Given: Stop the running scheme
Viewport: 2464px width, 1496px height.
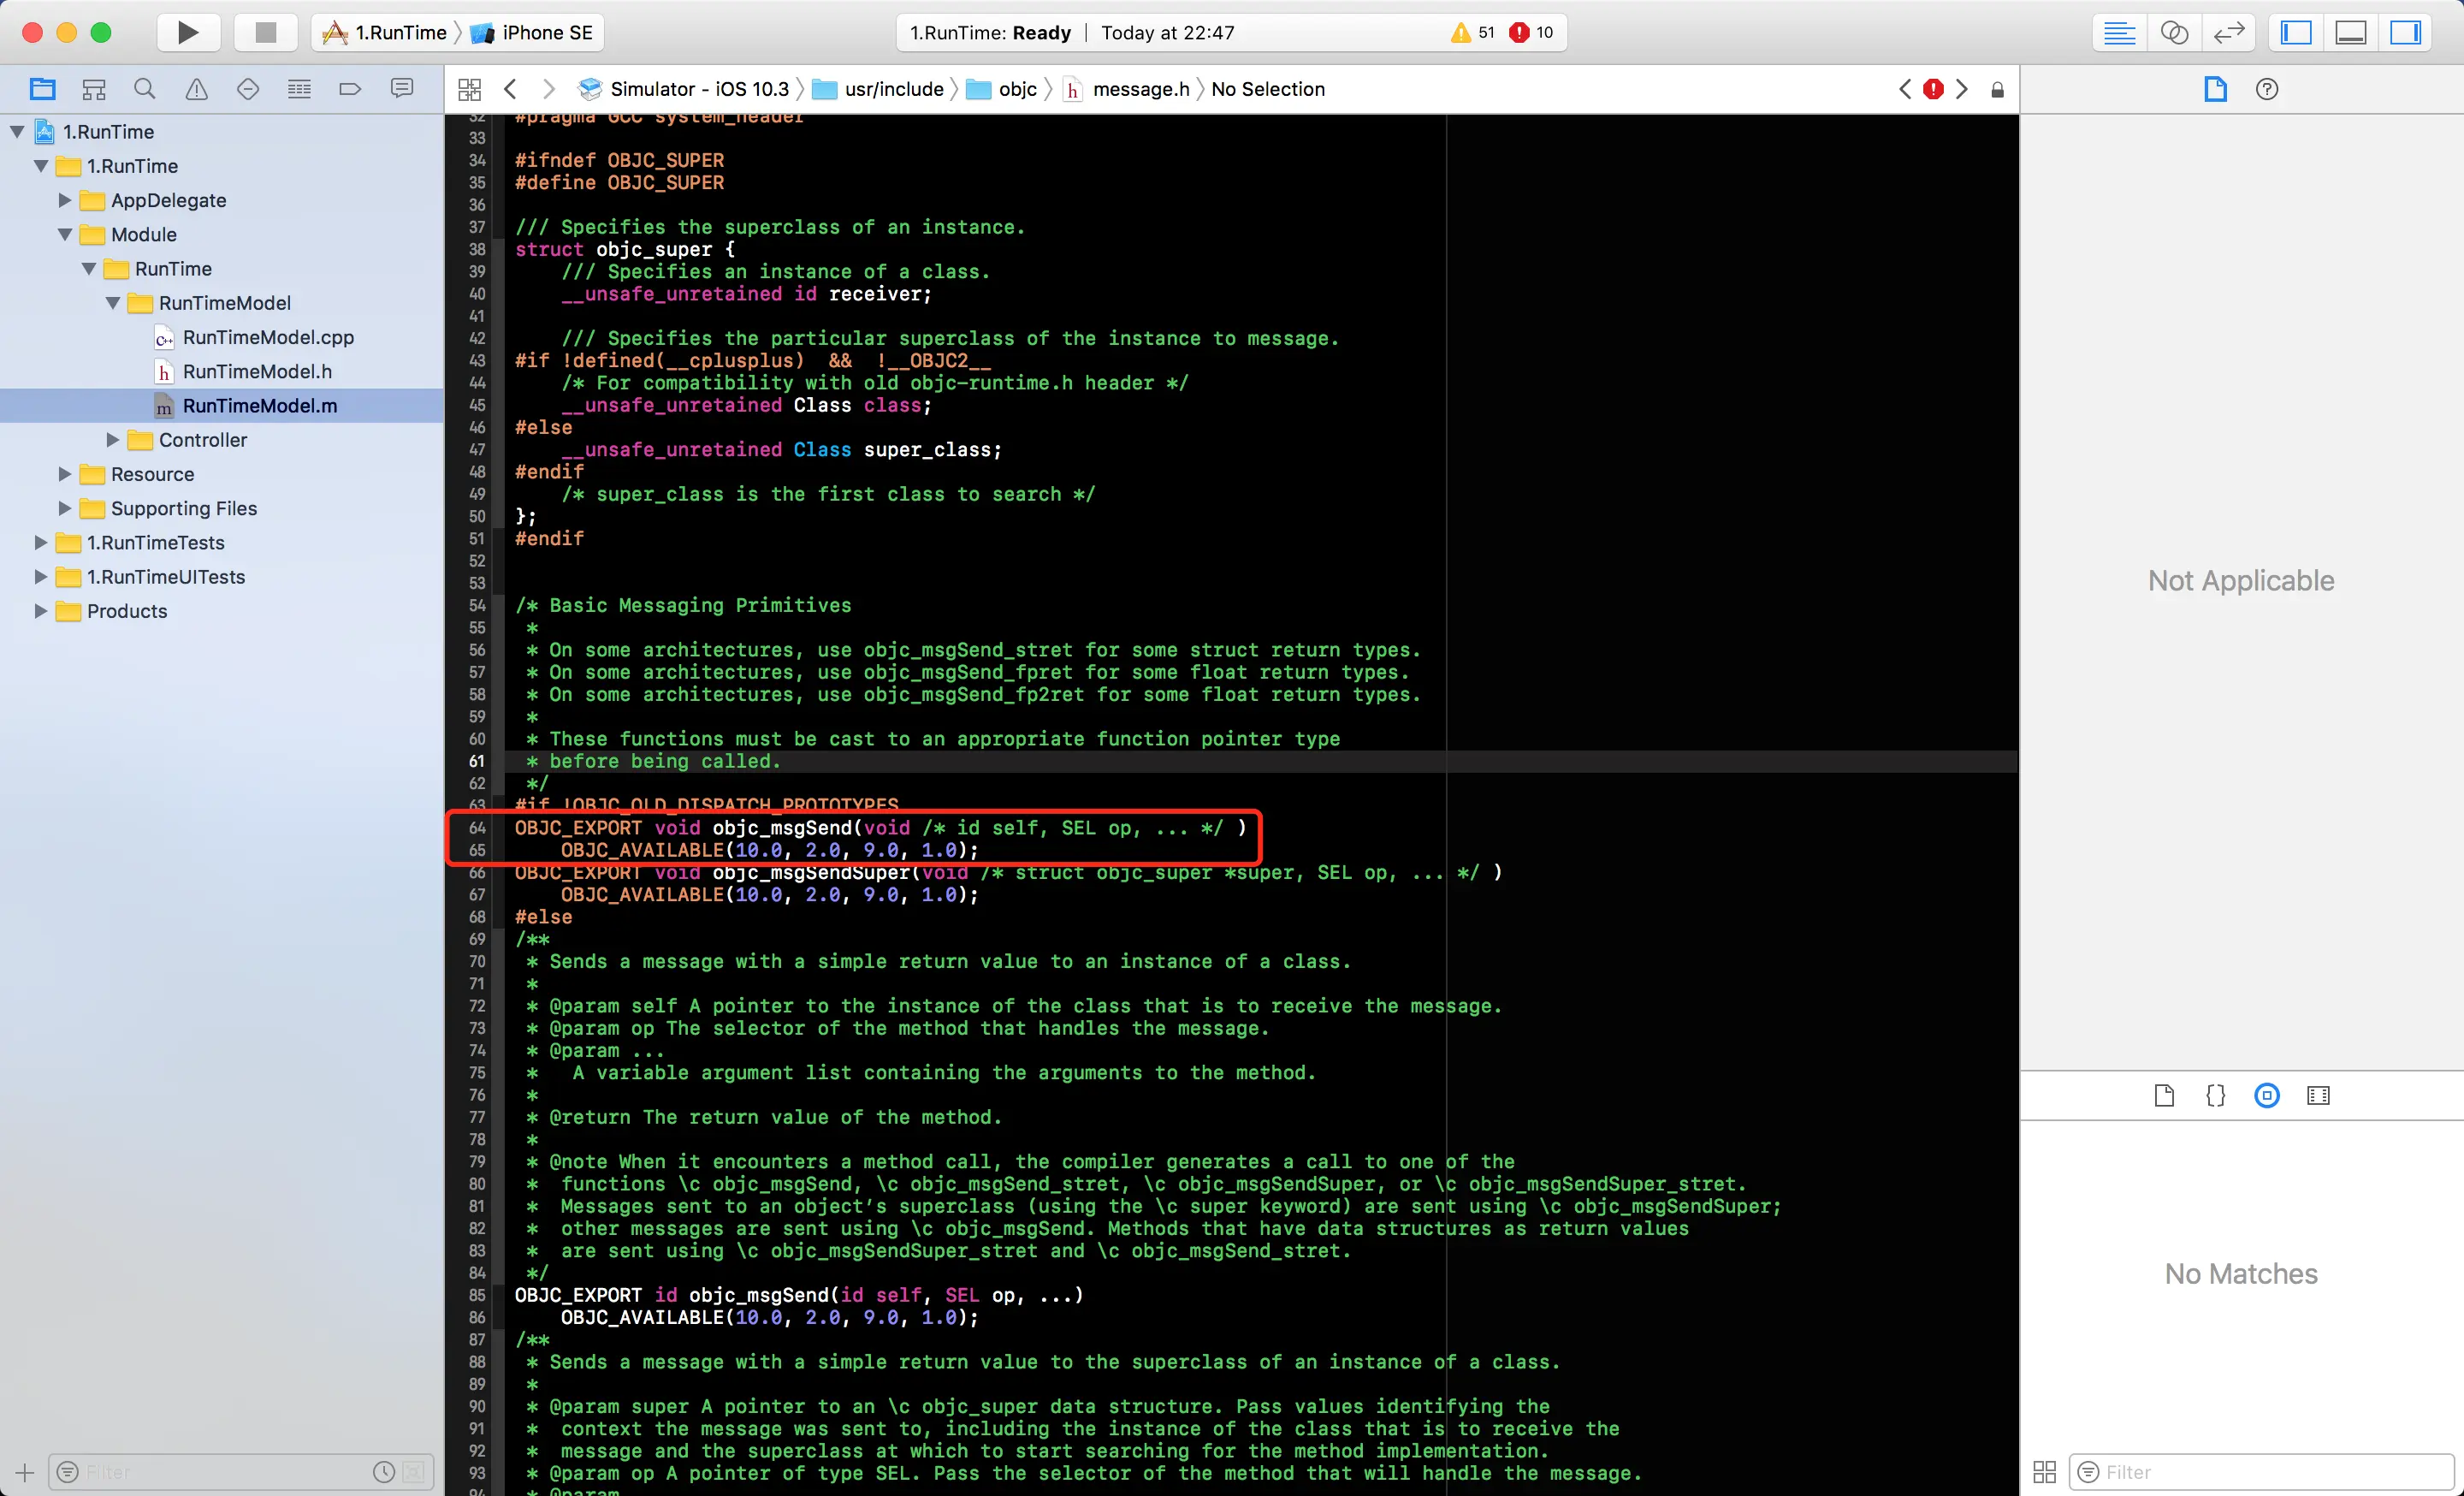Looking at the screenshot, I should click(x=265, y=33).
